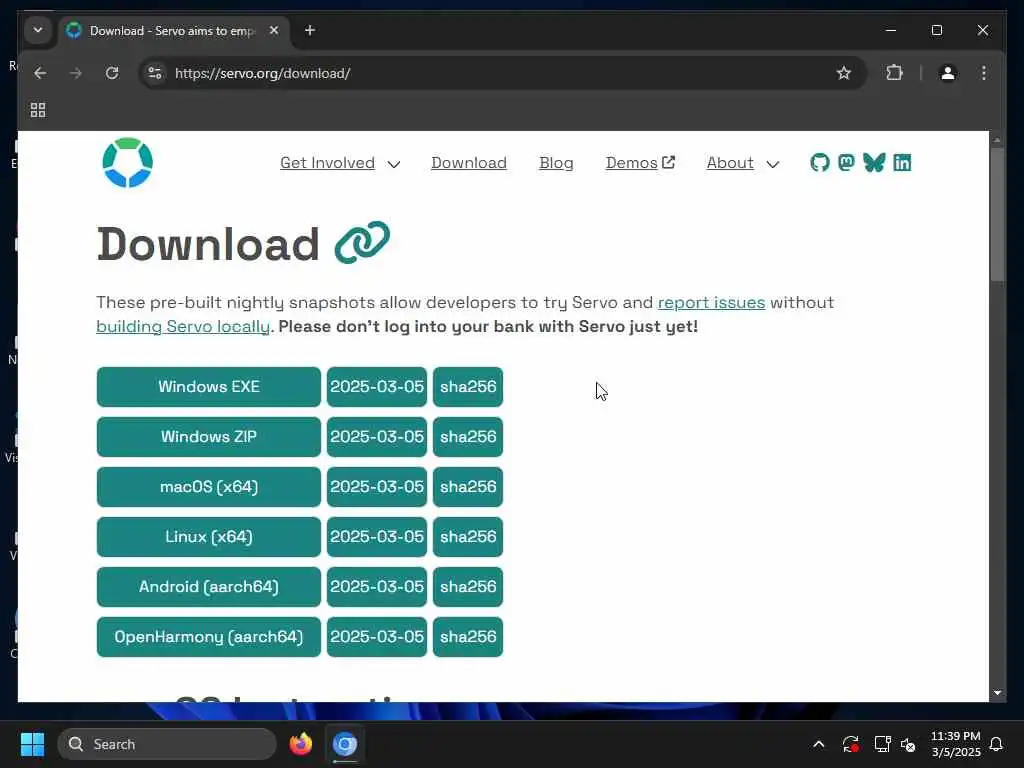Open sha256 checksum for macOS (x64)
1024x768 pixels.
point(468,487)
